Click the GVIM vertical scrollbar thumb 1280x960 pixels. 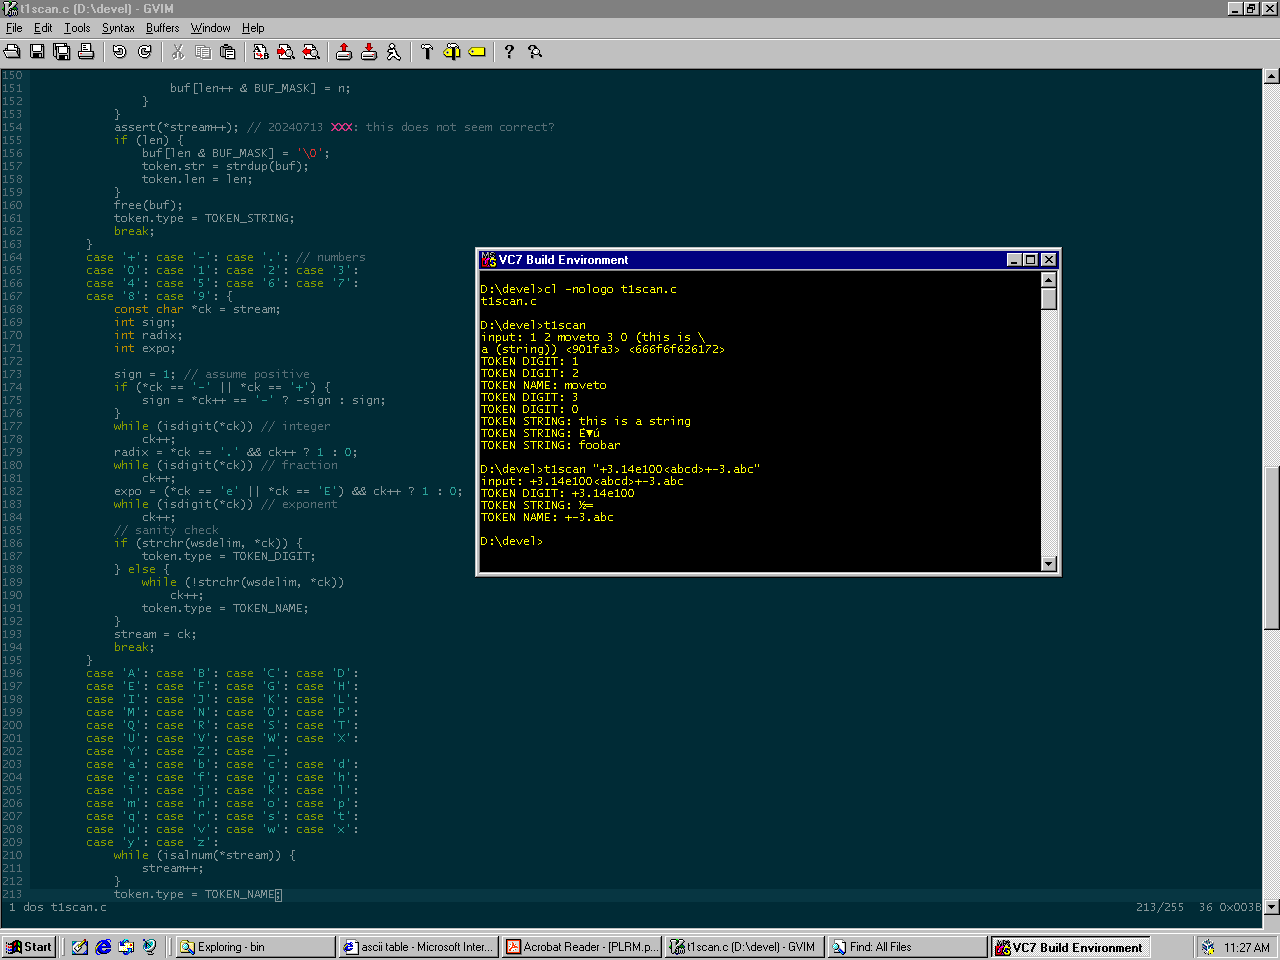point(1272,548)
